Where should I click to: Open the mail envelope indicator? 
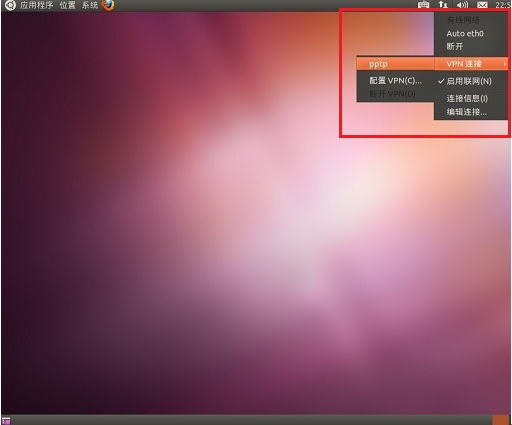[482, 5]
